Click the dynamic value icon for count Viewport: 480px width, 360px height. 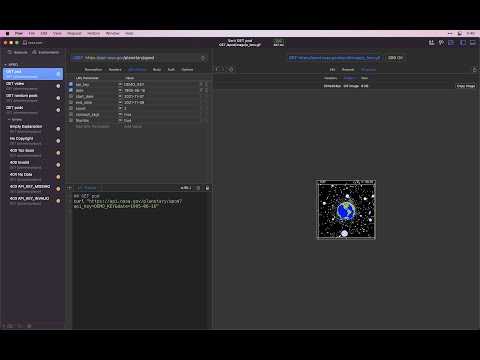pos(120,108)
